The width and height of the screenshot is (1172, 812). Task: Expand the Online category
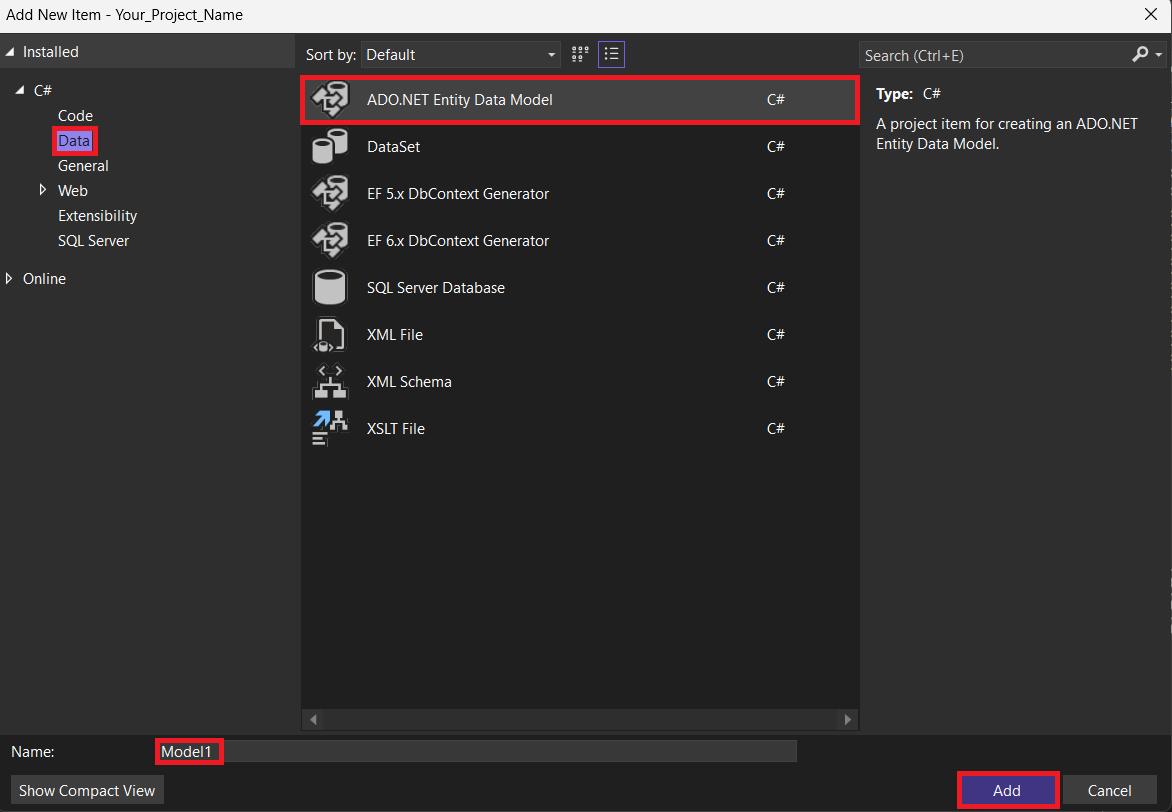10,279
